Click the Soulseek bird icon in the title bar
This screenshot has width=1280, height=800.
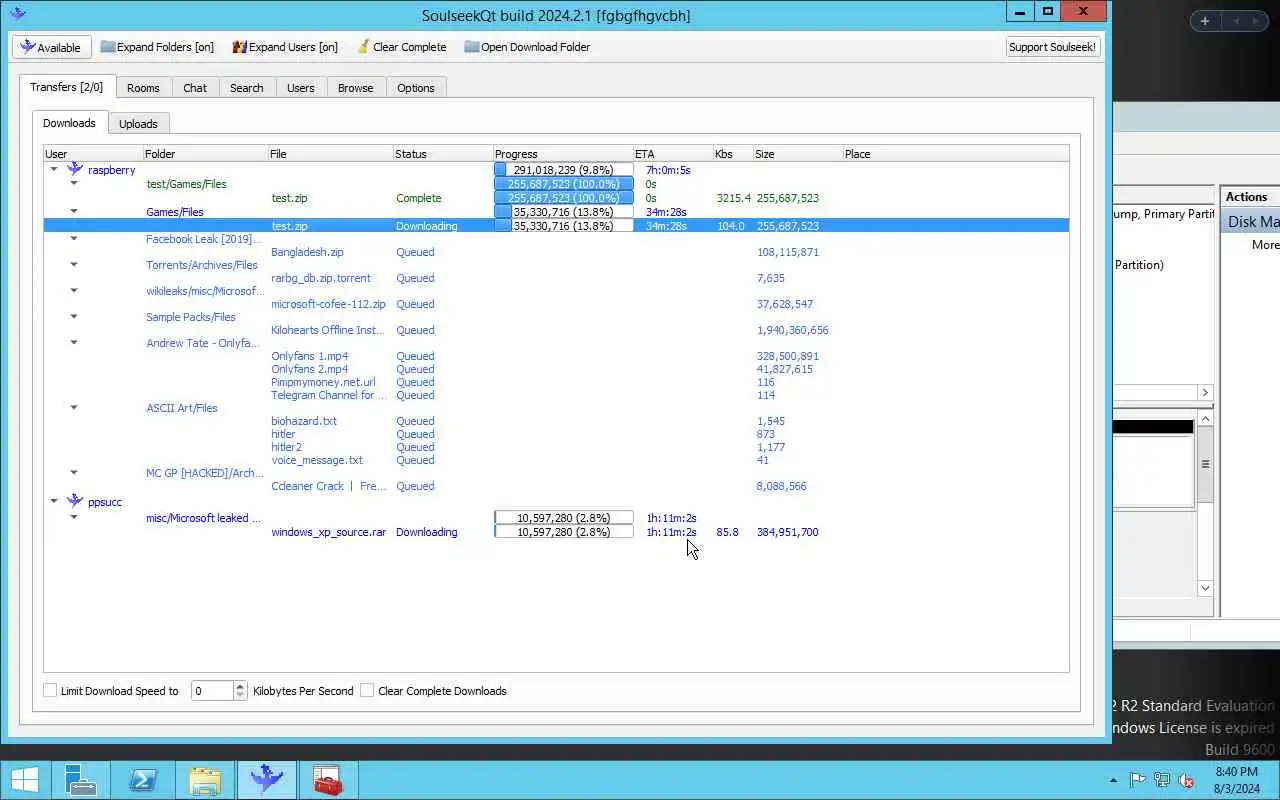(17, 14)
